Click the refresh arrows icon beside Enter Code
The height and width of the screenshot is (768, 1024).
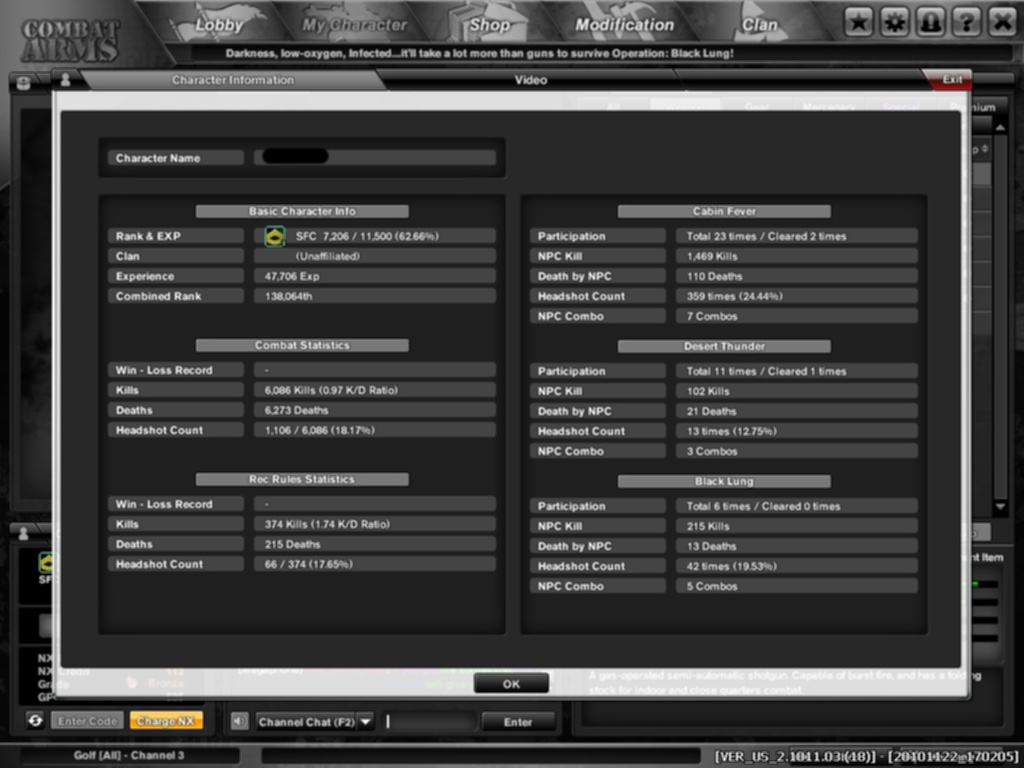(x=35, y=720)
